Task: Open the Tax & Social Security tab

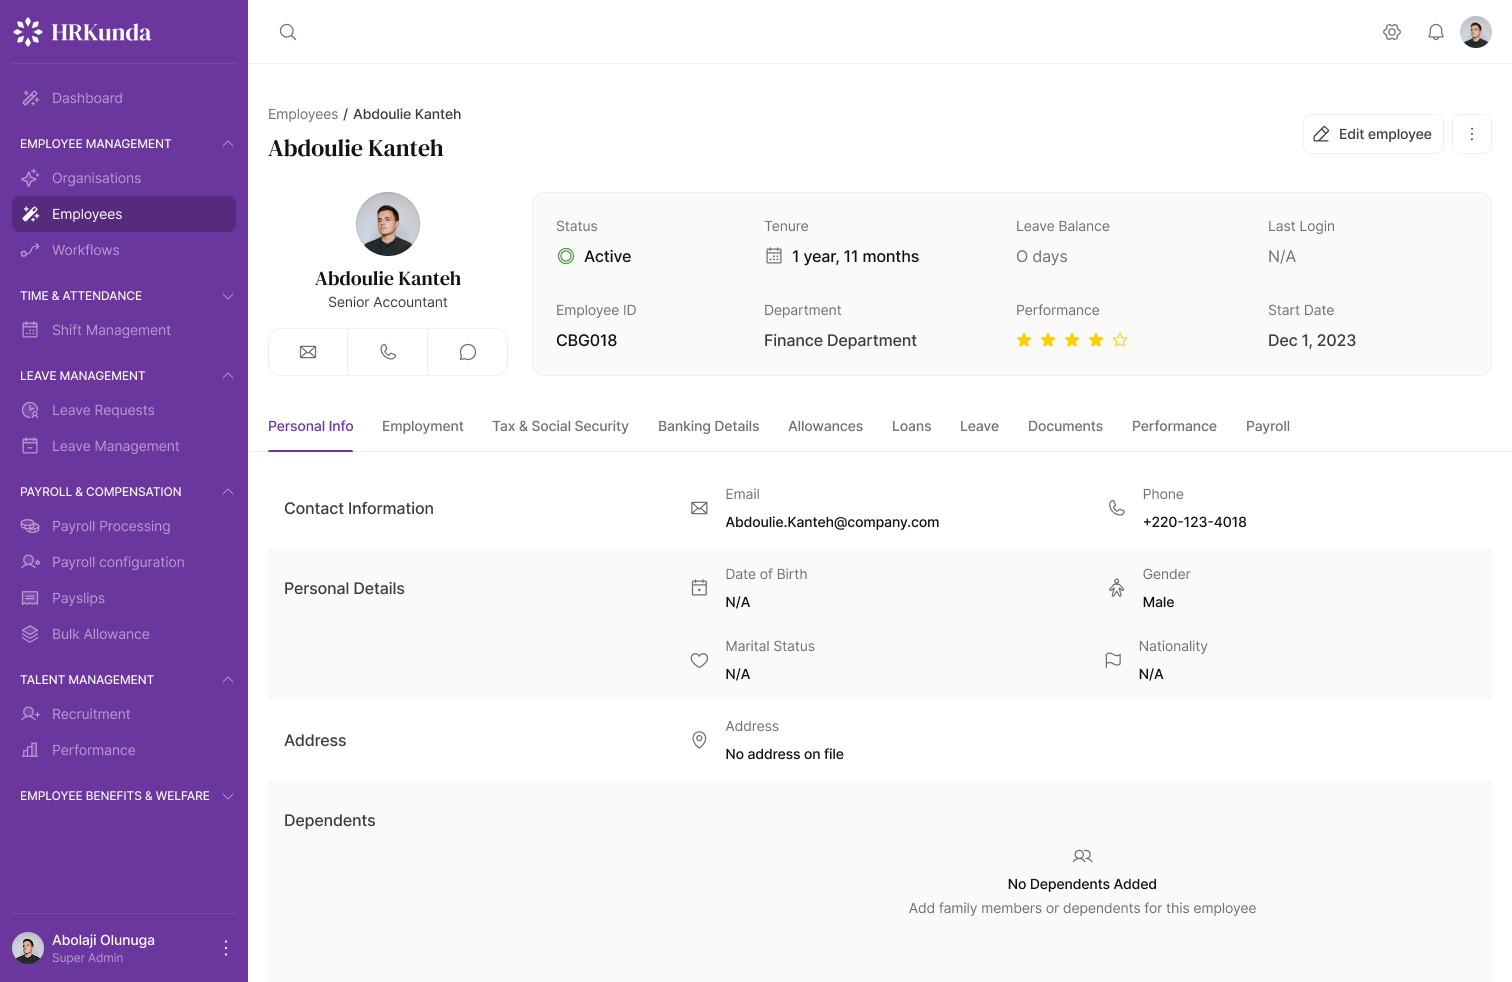Action: pos(560,426)
